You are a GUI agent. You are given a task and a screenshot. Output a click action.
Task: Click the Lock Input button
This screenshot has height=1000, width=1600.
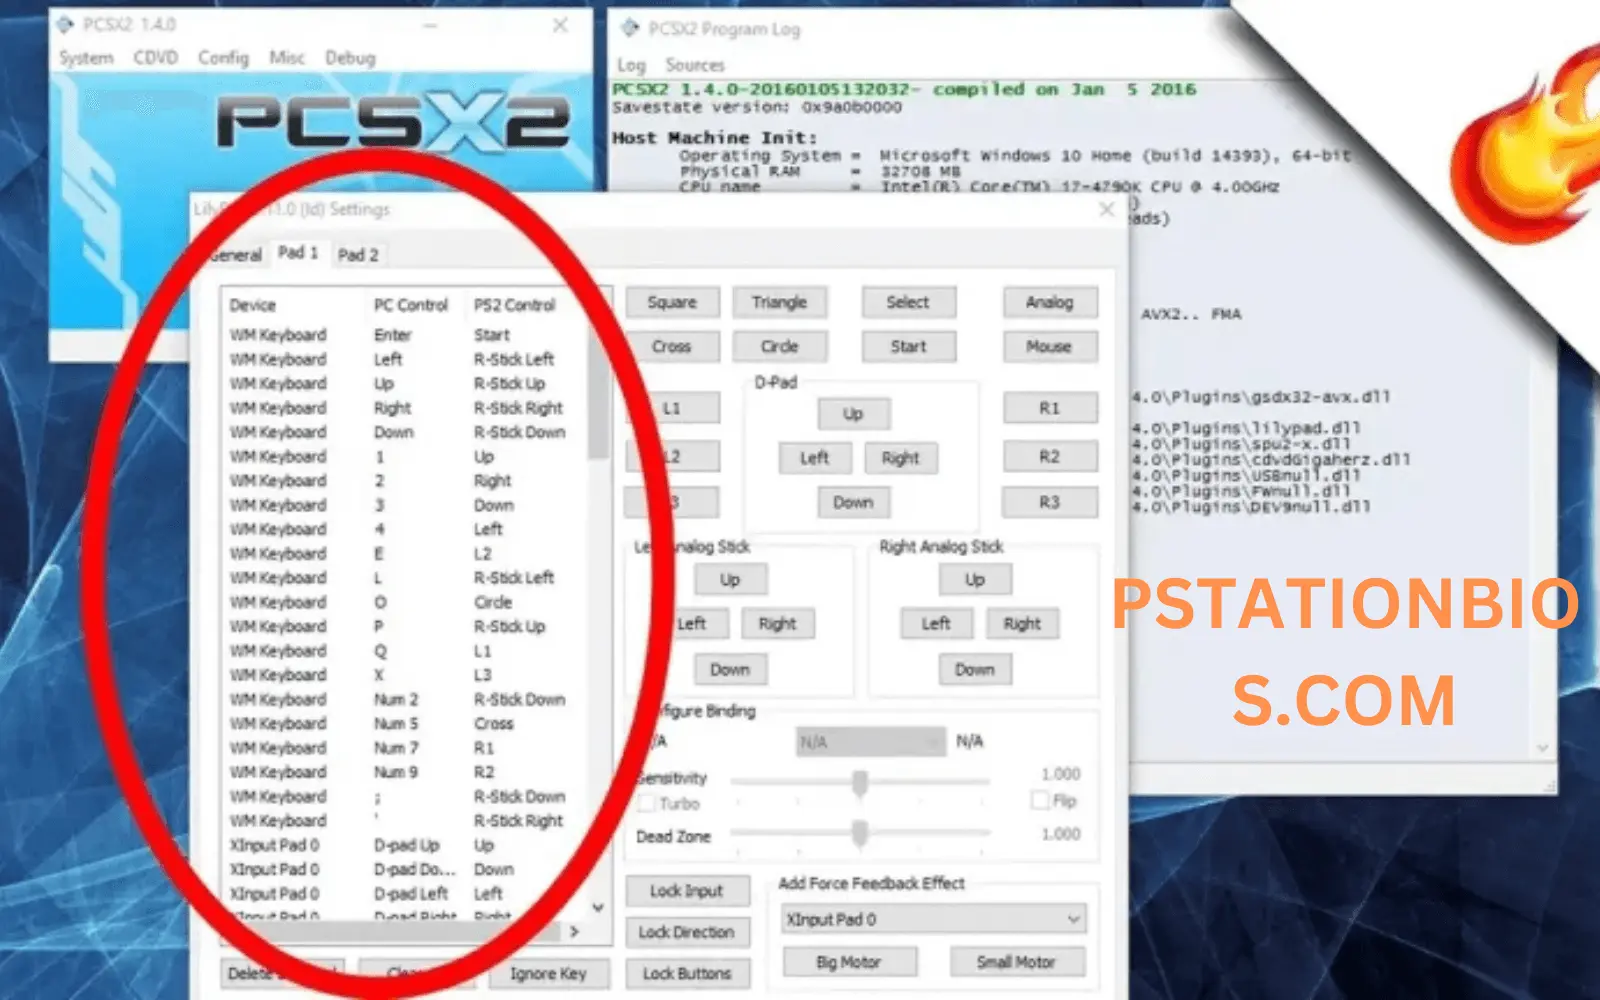pos(687,890)
